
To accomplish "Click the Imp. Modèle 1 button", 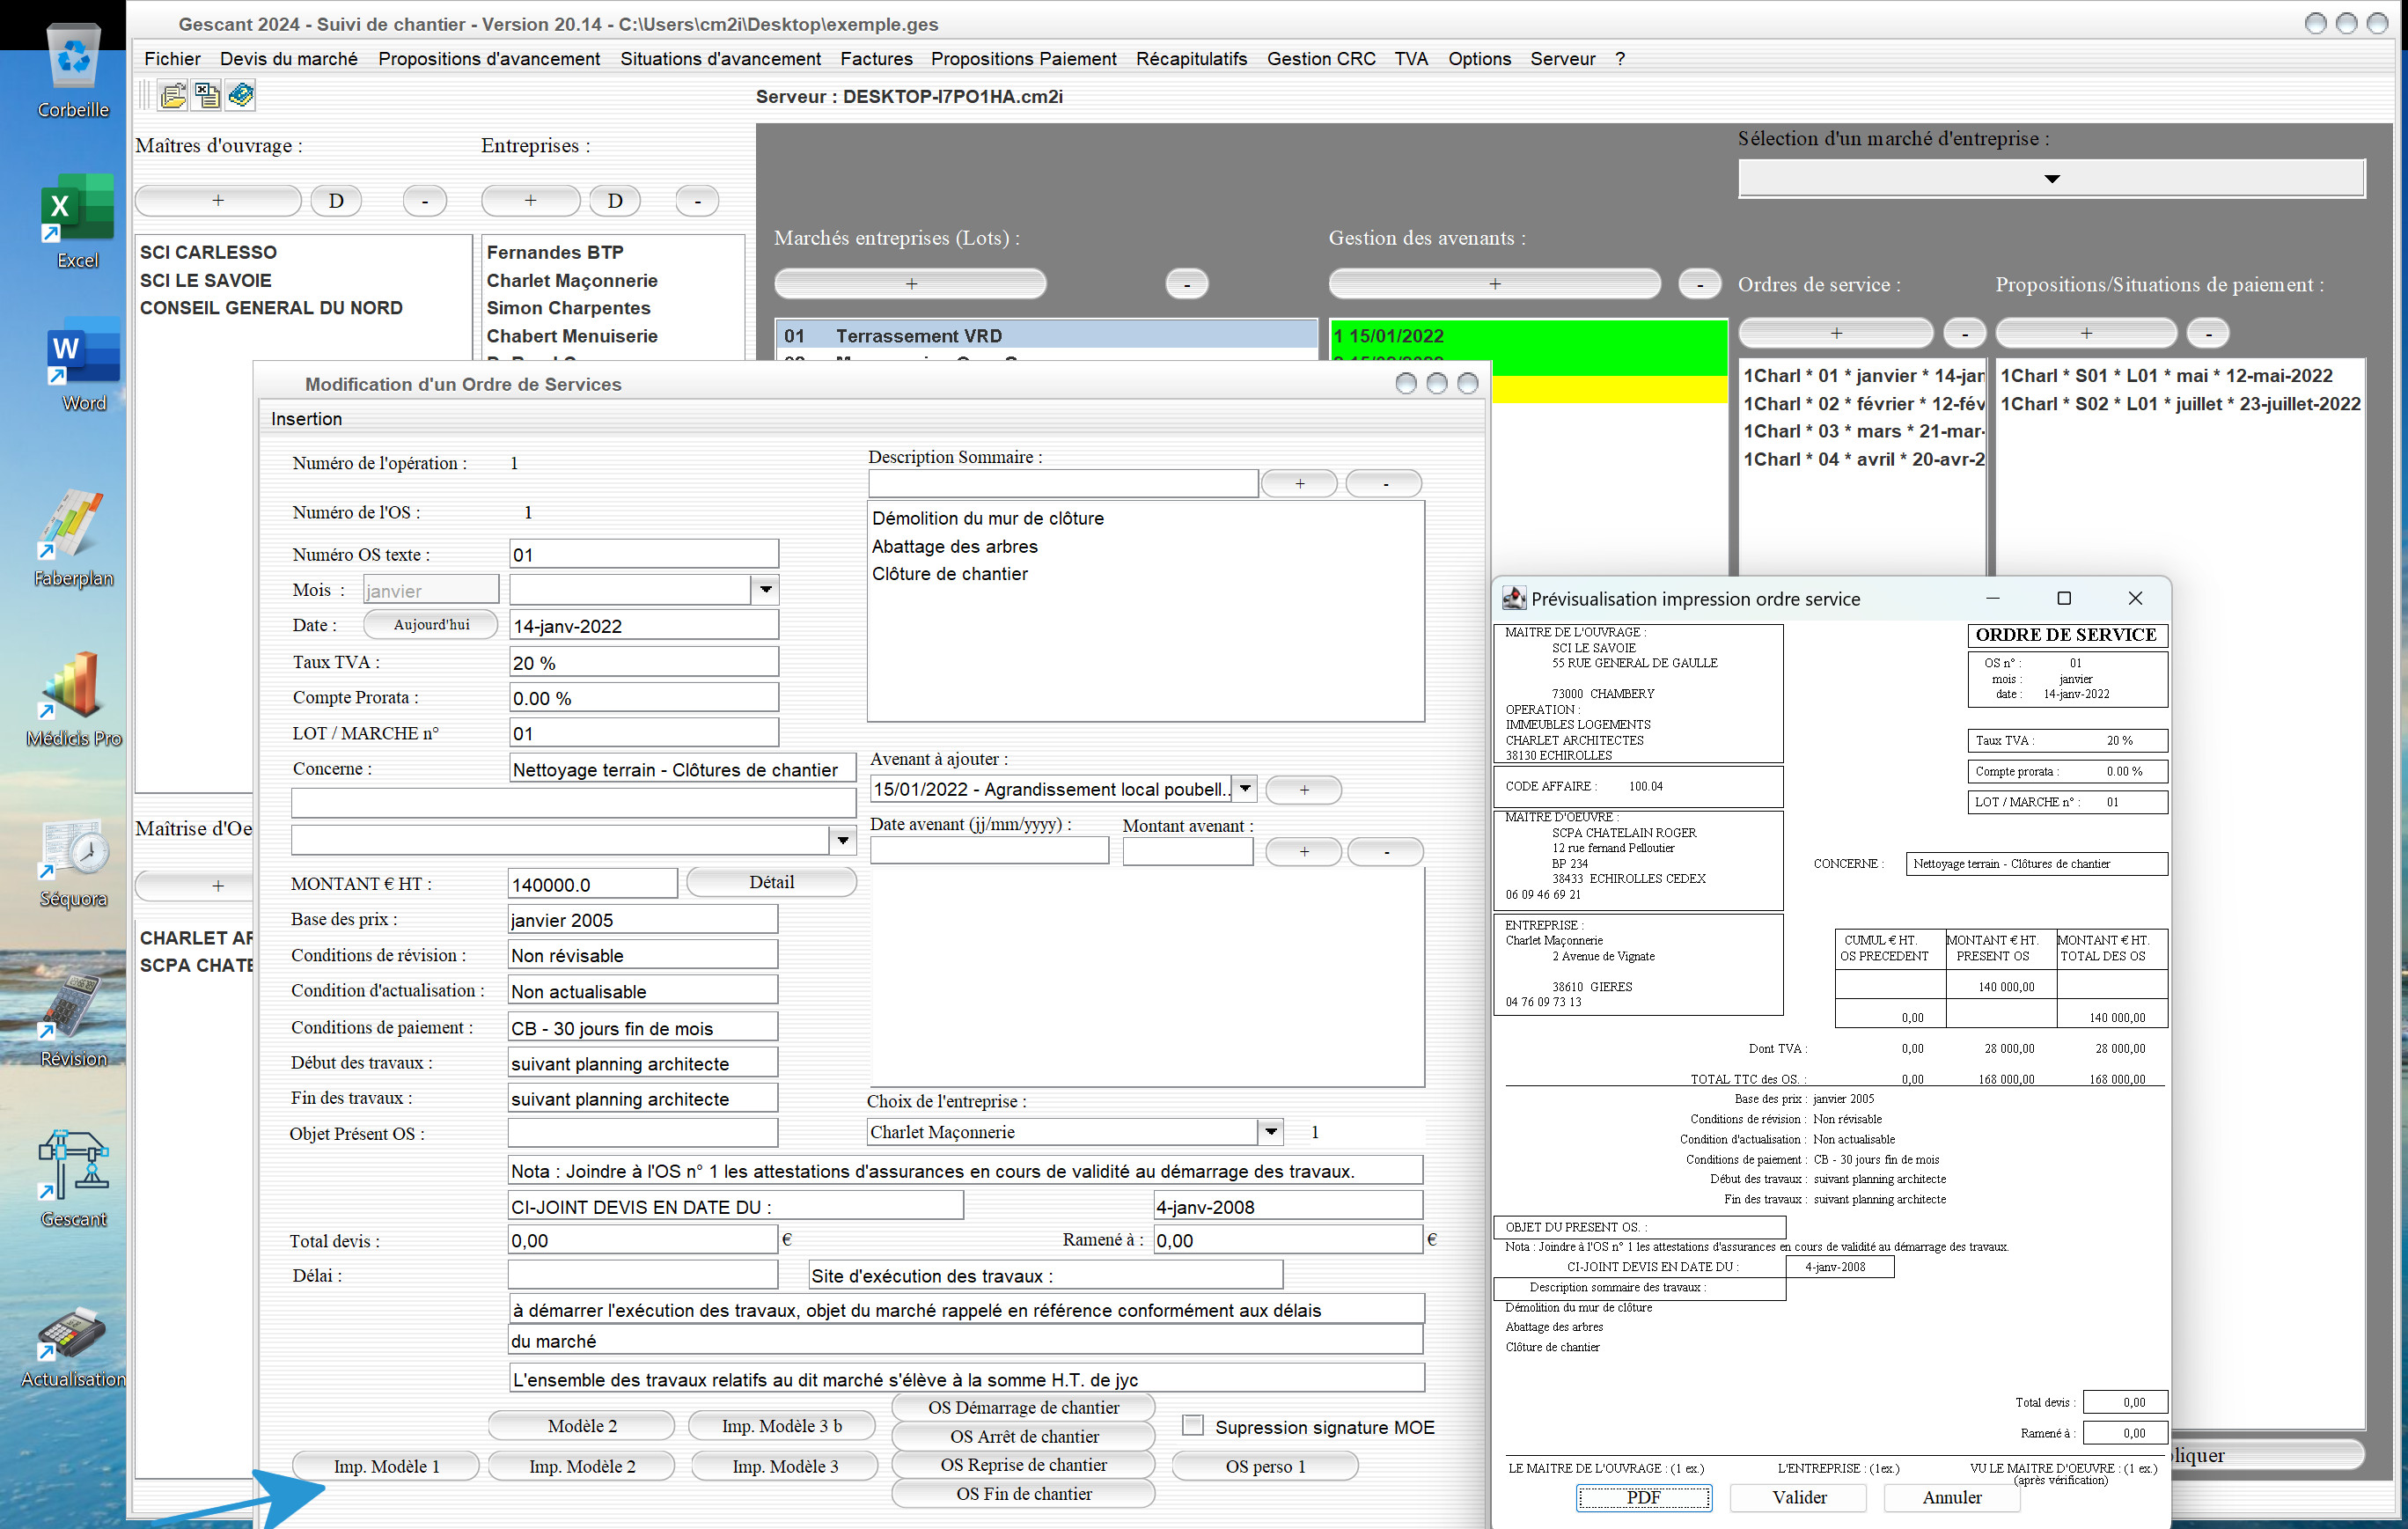I will click(386, 1466).
